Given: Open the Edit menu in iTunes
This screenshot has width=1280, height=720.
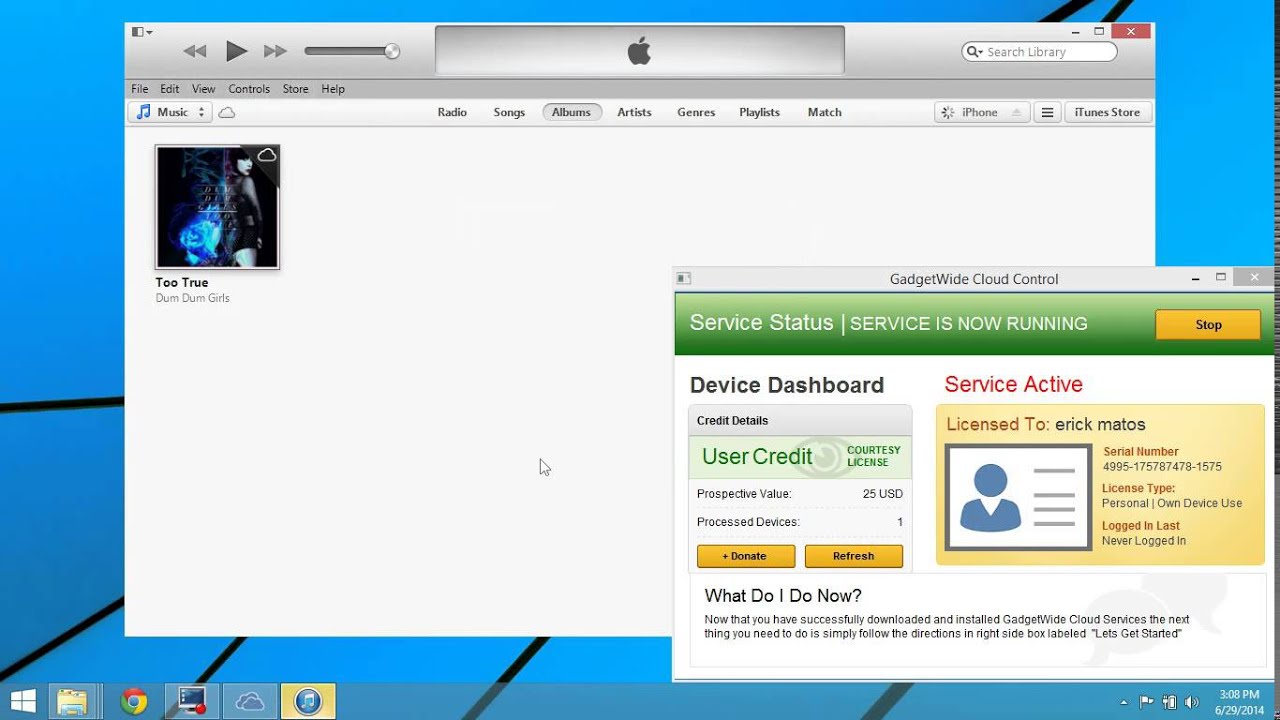Looking at the screenshot, I should [170, 89].
